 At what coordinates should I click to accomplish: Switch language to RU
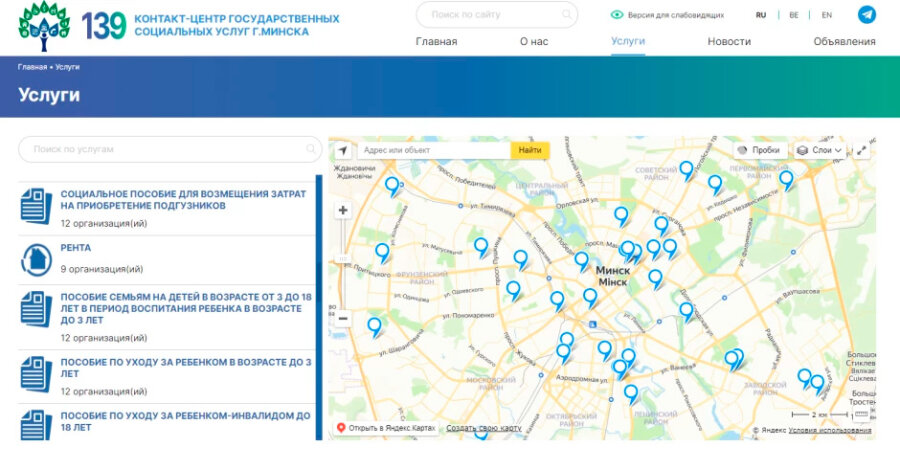click(761, 15)
